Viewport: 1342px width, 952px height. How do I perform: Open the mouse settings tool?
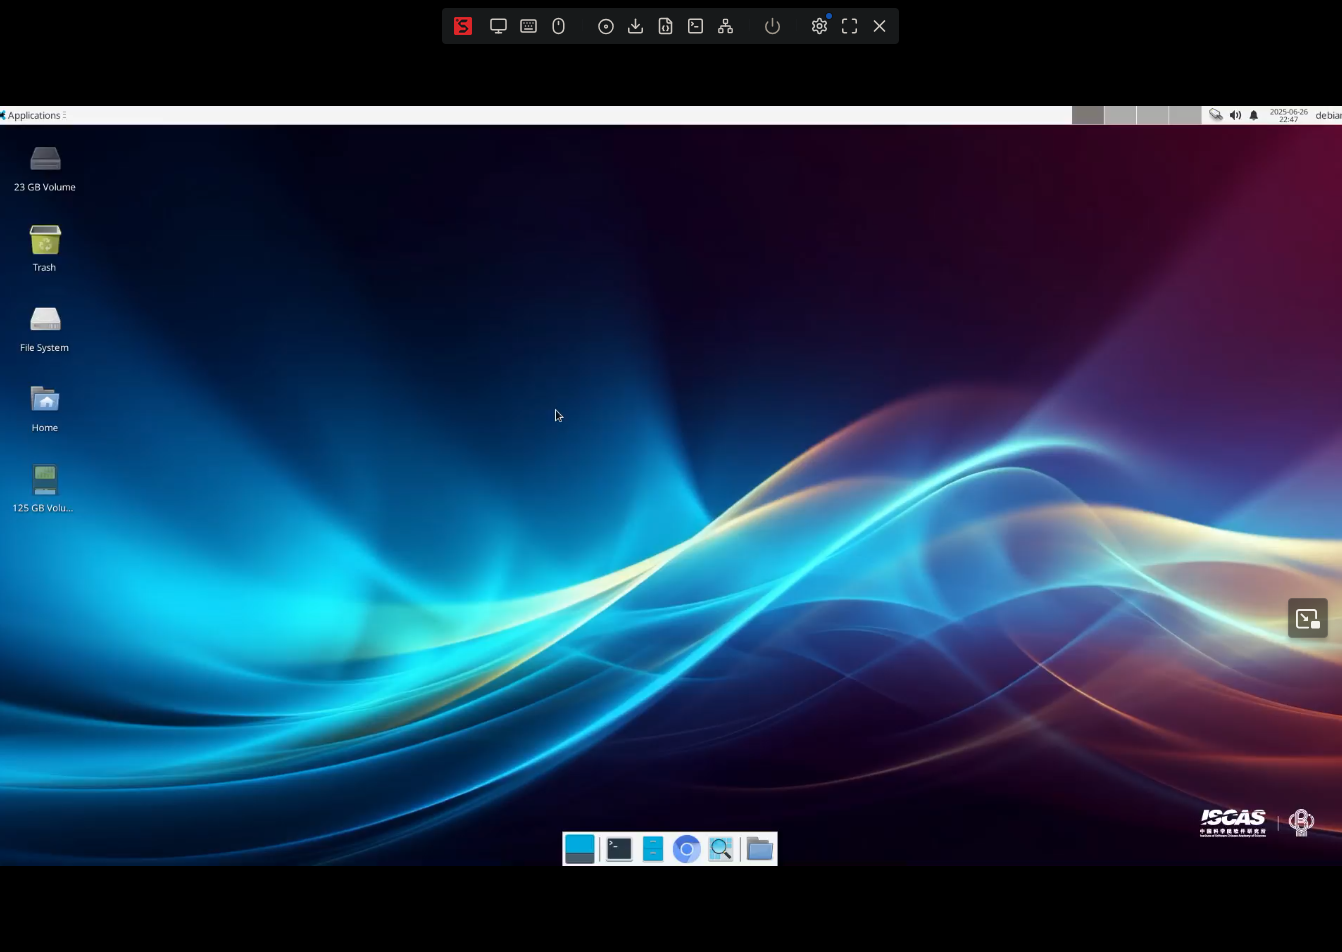[x=559, y=26]
